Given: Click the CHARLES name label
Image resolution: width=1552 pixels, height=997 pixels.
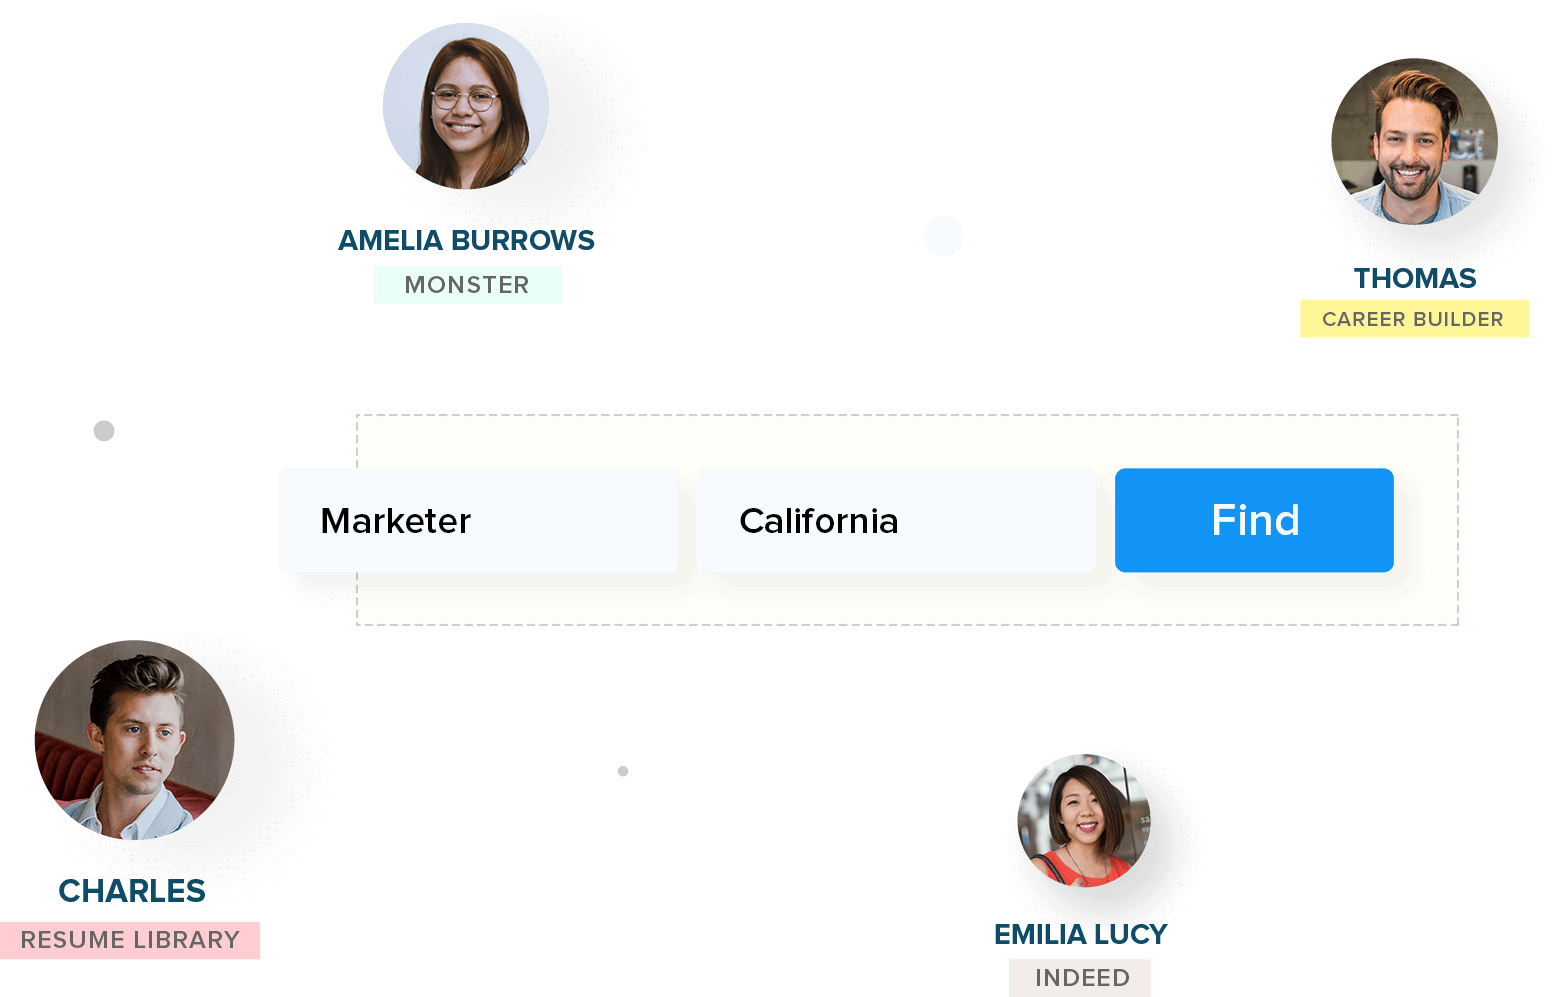Looking at the screenshot, I should coord(132,891).
